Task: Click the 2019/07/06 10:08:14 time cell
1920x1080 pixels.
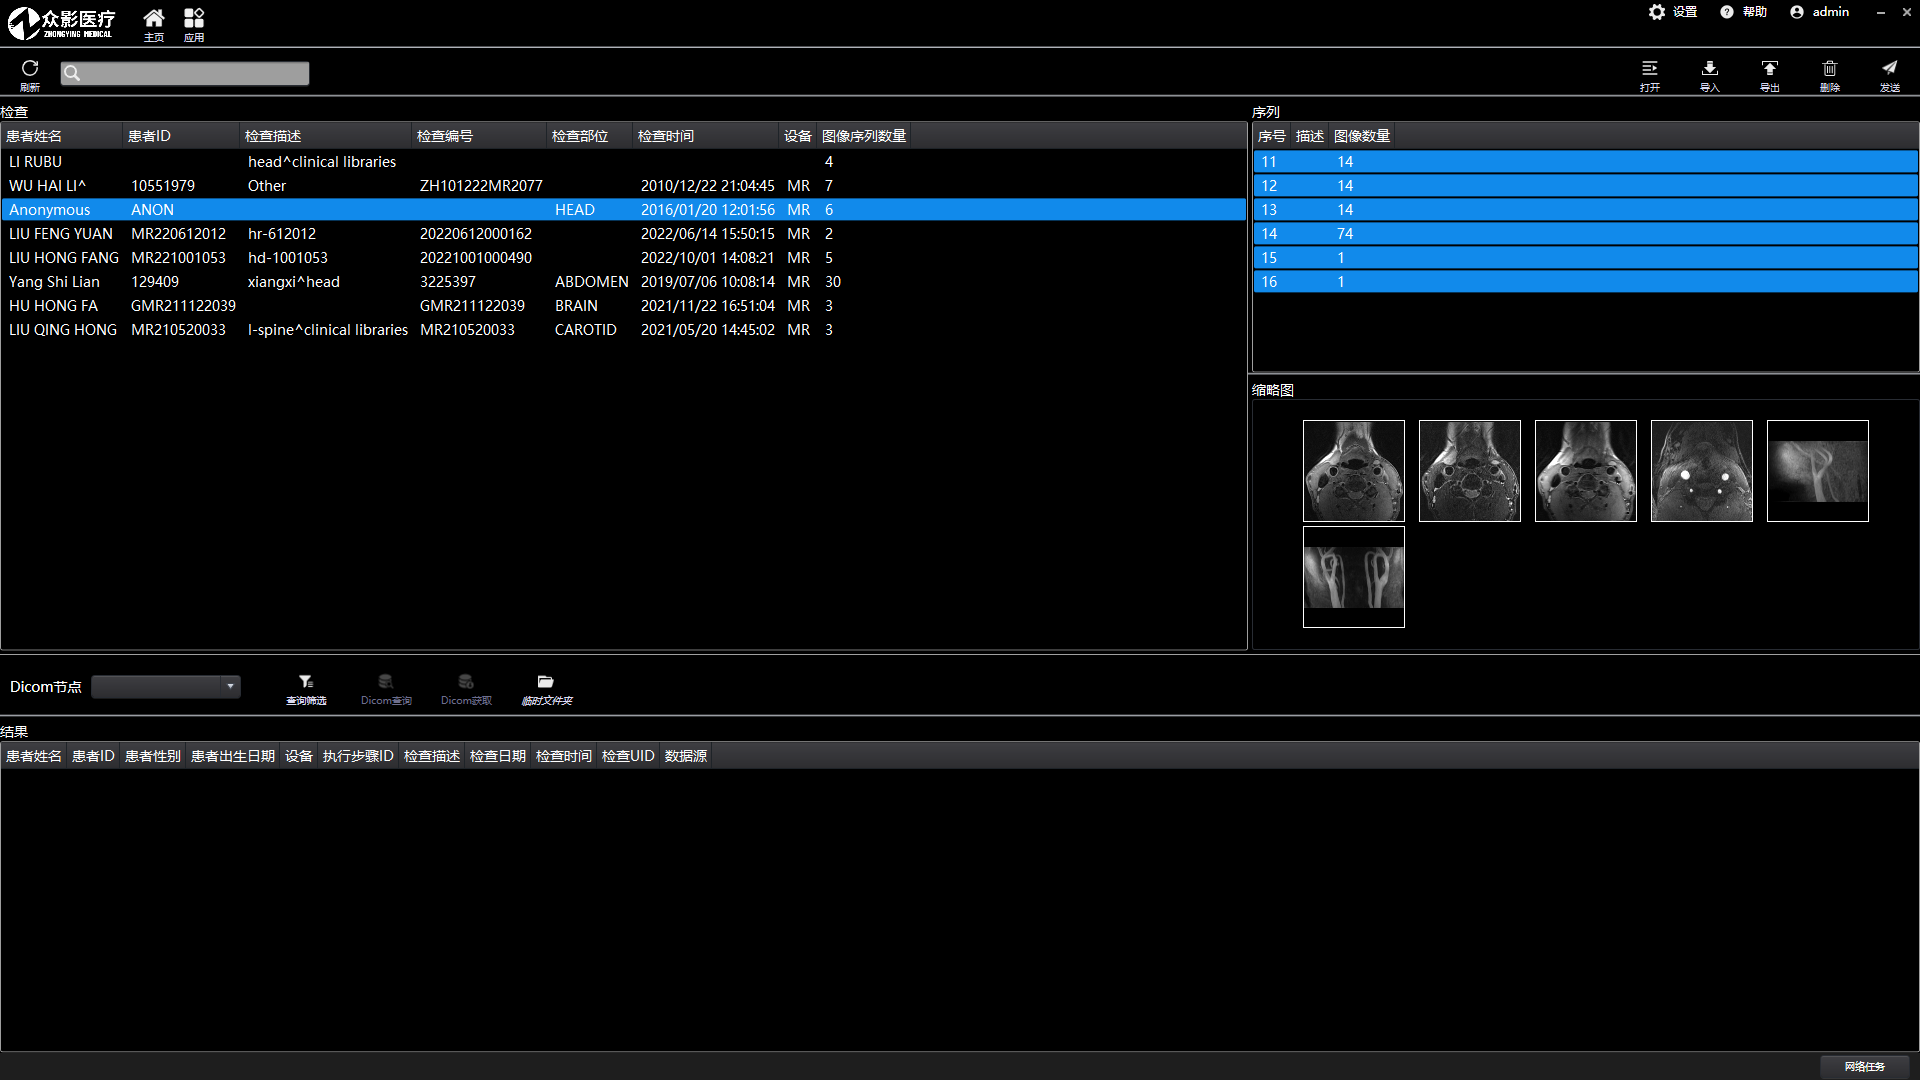Action: pos(708,282)
